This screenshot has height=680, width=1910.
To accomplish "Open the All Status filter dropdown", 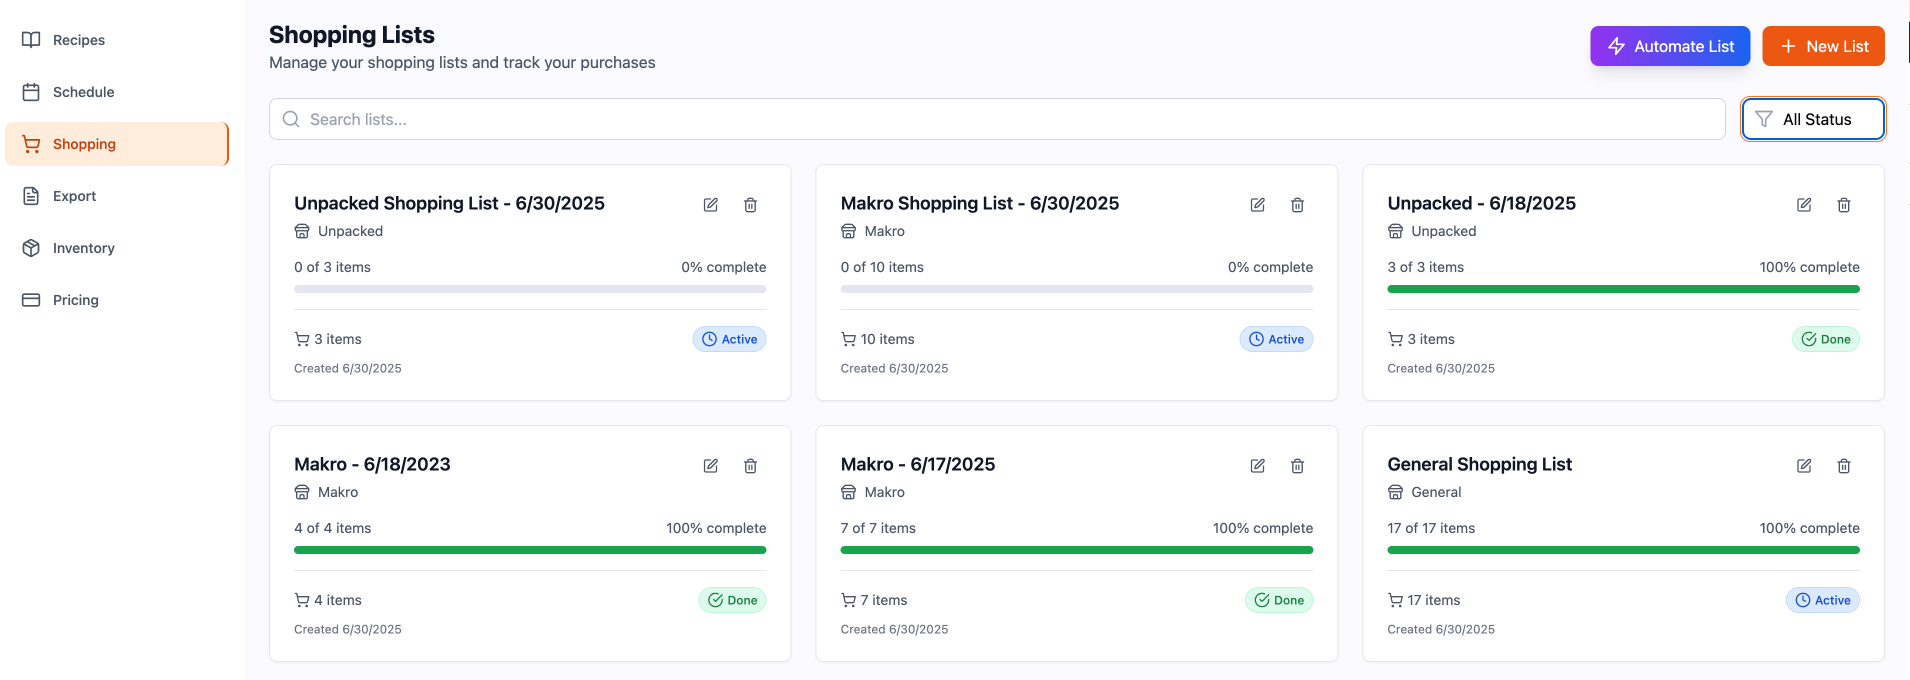I will pyautogui.click(x=1813, y=119).
